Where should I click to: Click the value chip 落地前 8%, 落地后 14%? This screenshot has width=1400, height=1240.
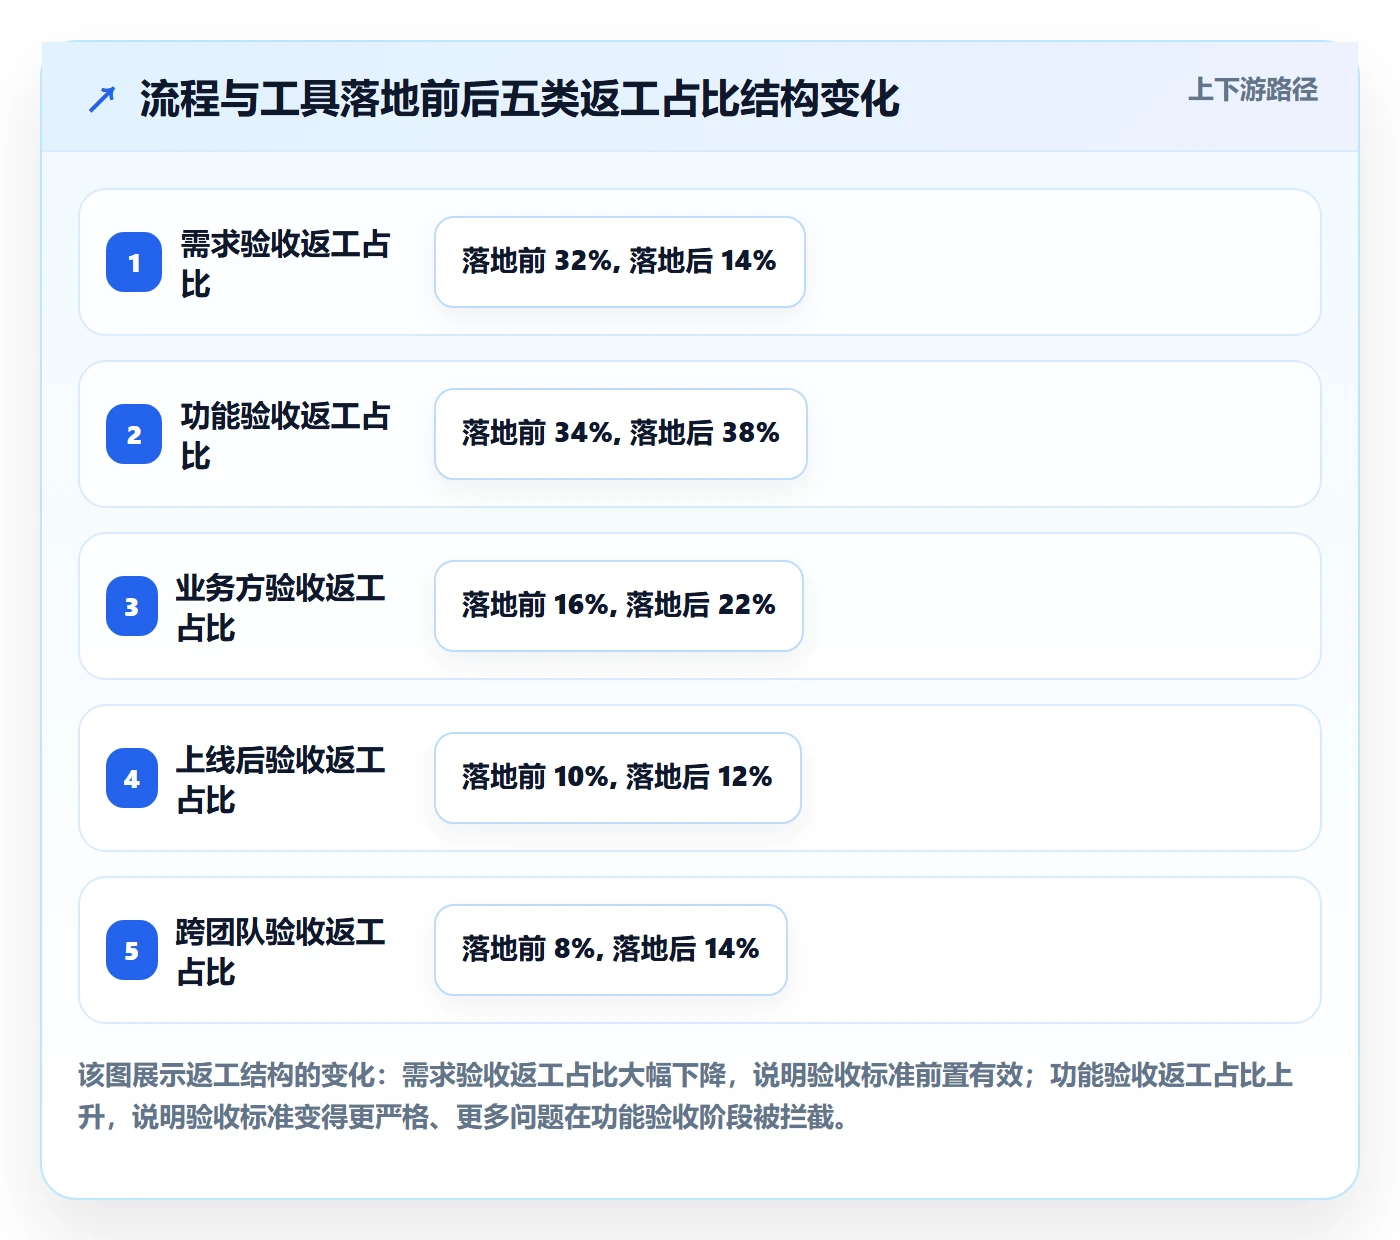click(x=611, y=950)
